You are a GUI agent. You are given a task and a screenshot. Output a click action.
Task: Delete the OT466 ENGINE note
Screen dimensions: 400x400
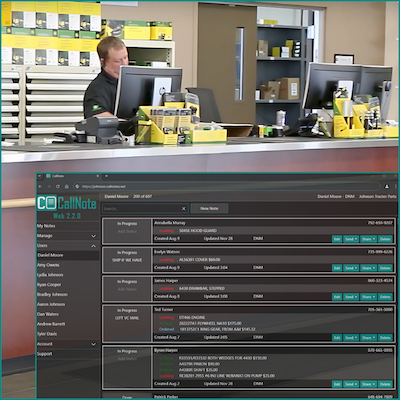pyautogui.click(x=385, y=338)
